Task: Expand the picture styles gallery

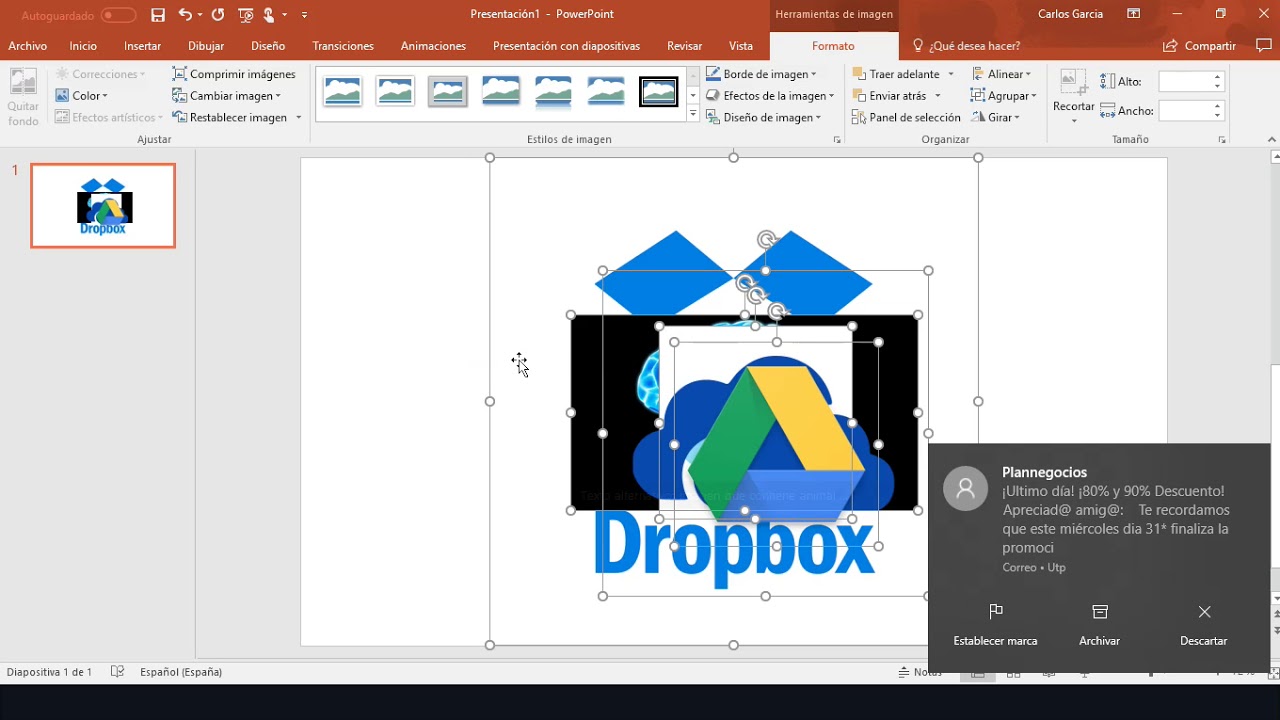Action: (x=693, y=114)
